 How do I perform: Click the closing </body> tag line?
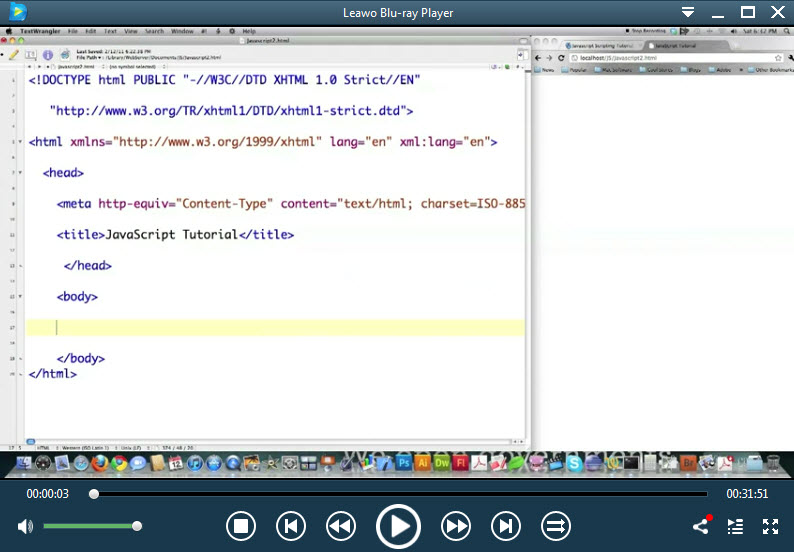tap(81, 358)
